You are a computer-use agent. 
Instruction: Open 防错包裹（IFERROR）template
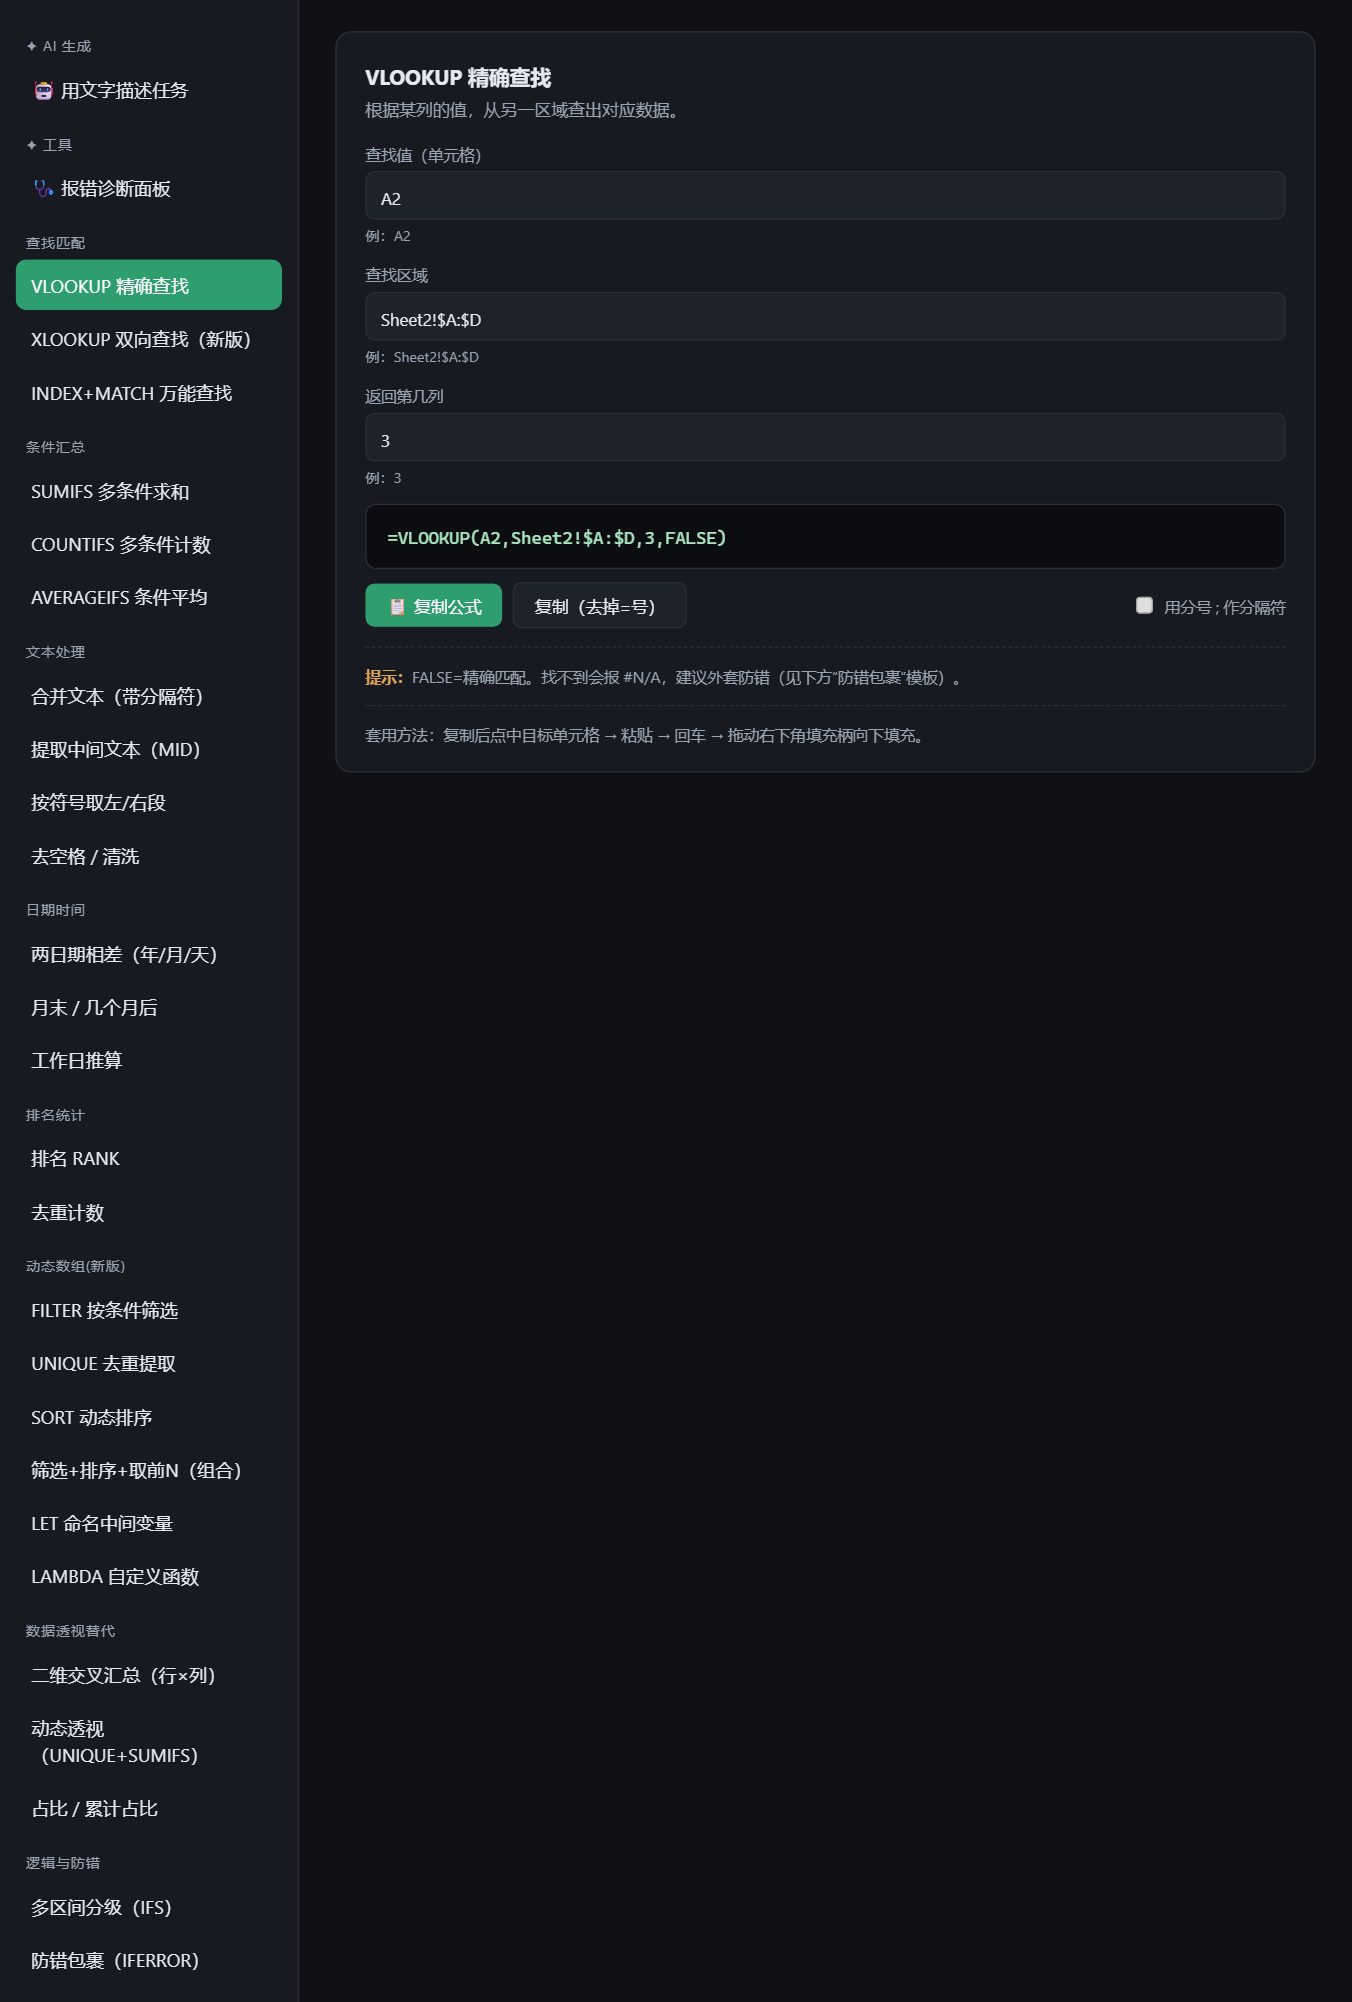point(149,1961)
